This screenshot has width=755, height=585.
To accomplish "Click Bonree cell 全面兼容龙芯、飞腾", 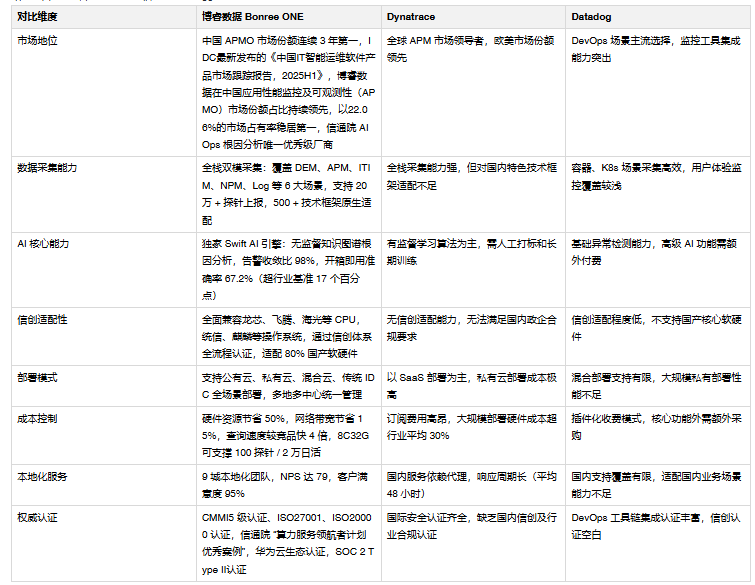I will tap(287, 337).
